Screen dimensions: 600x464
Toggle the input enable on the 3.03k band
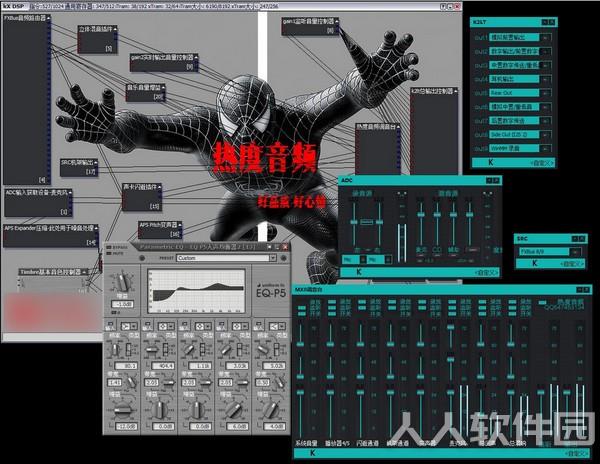(x=221, y=326)
